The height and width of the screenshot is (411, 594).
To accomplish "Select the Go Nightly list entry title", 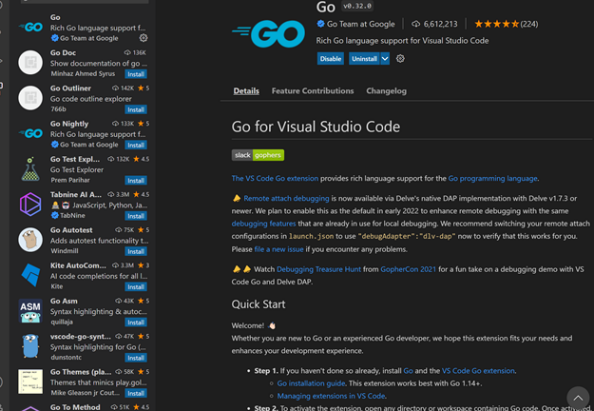I will (69, 124).
